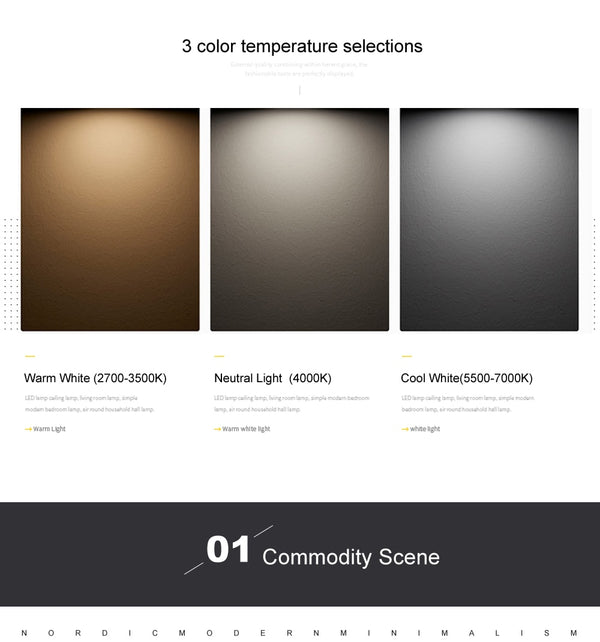The image size is (600, 642).
Task: Click the "3 color temperature selections" title
Action: click(302, 46)
